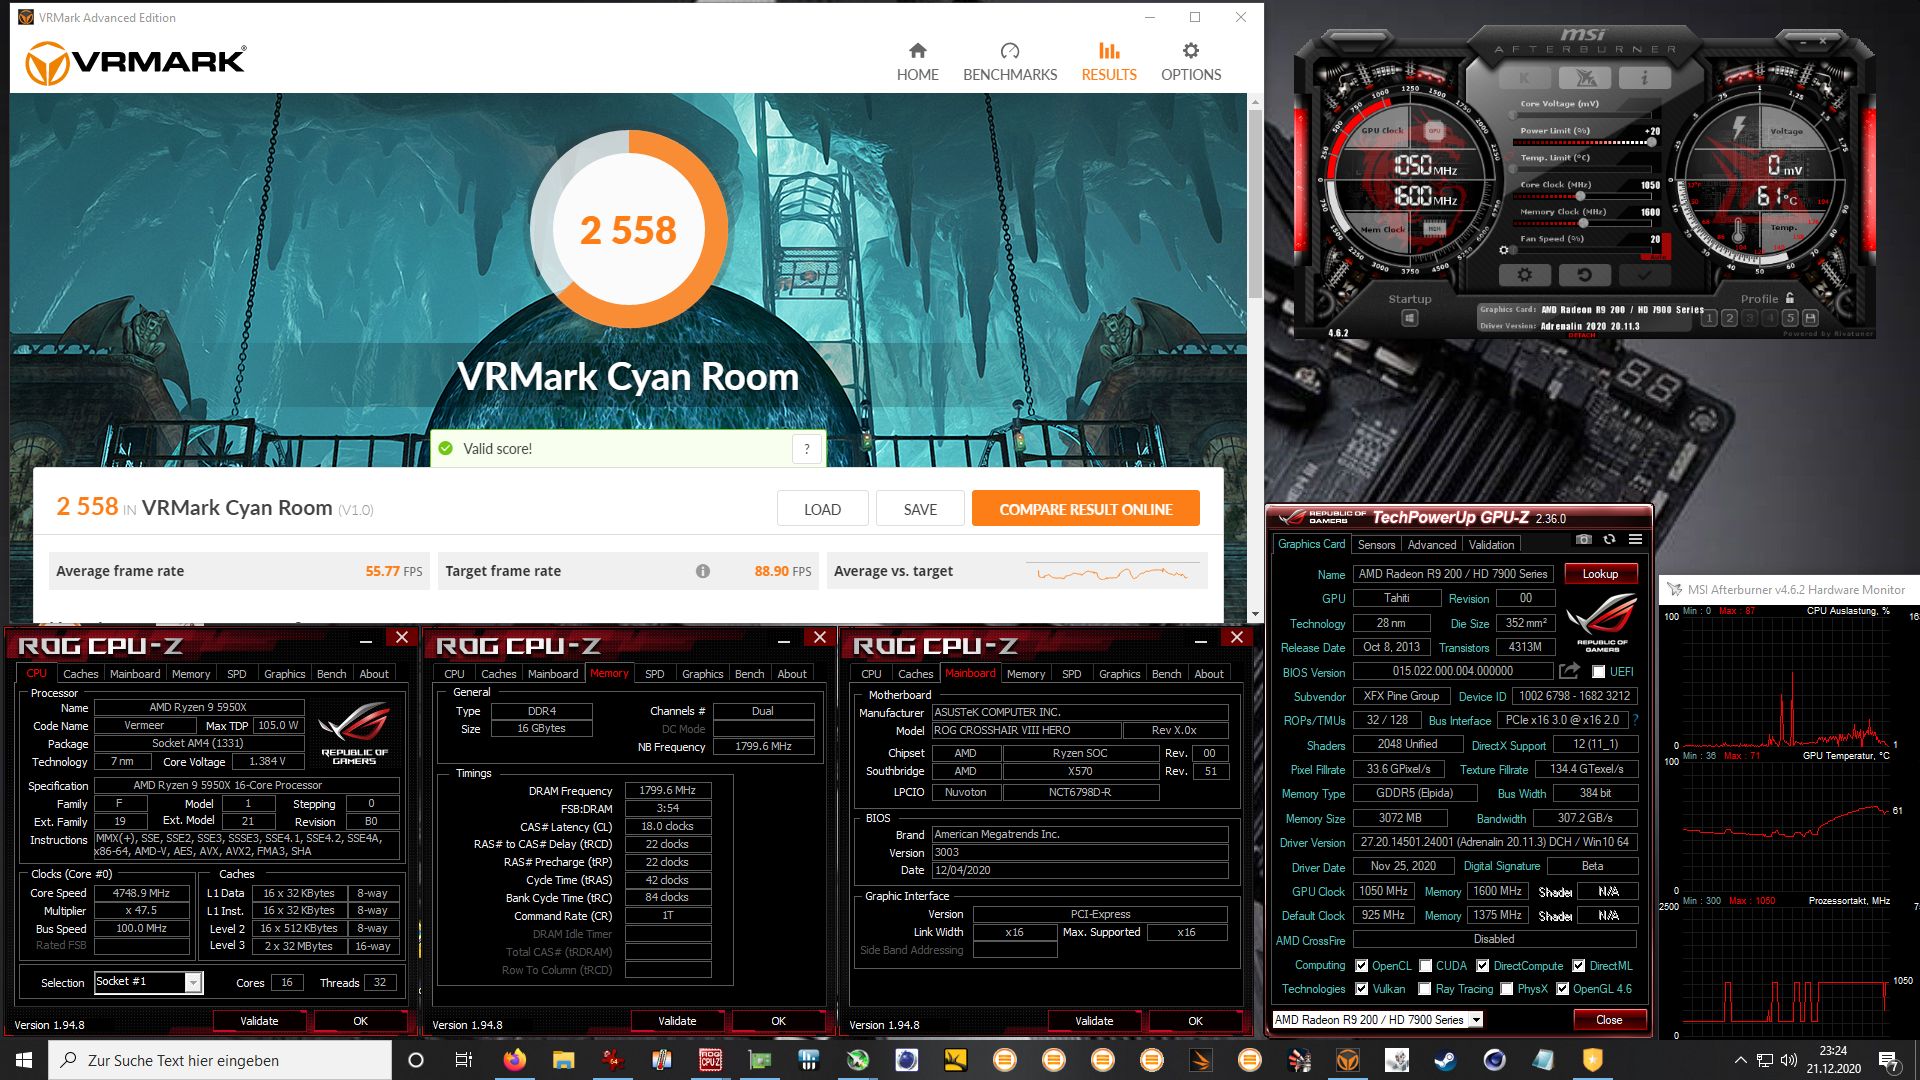Click the target frame rate info icon
Image resolution: width=1920 pixels, height=1080 pixels.
(703, 571)
